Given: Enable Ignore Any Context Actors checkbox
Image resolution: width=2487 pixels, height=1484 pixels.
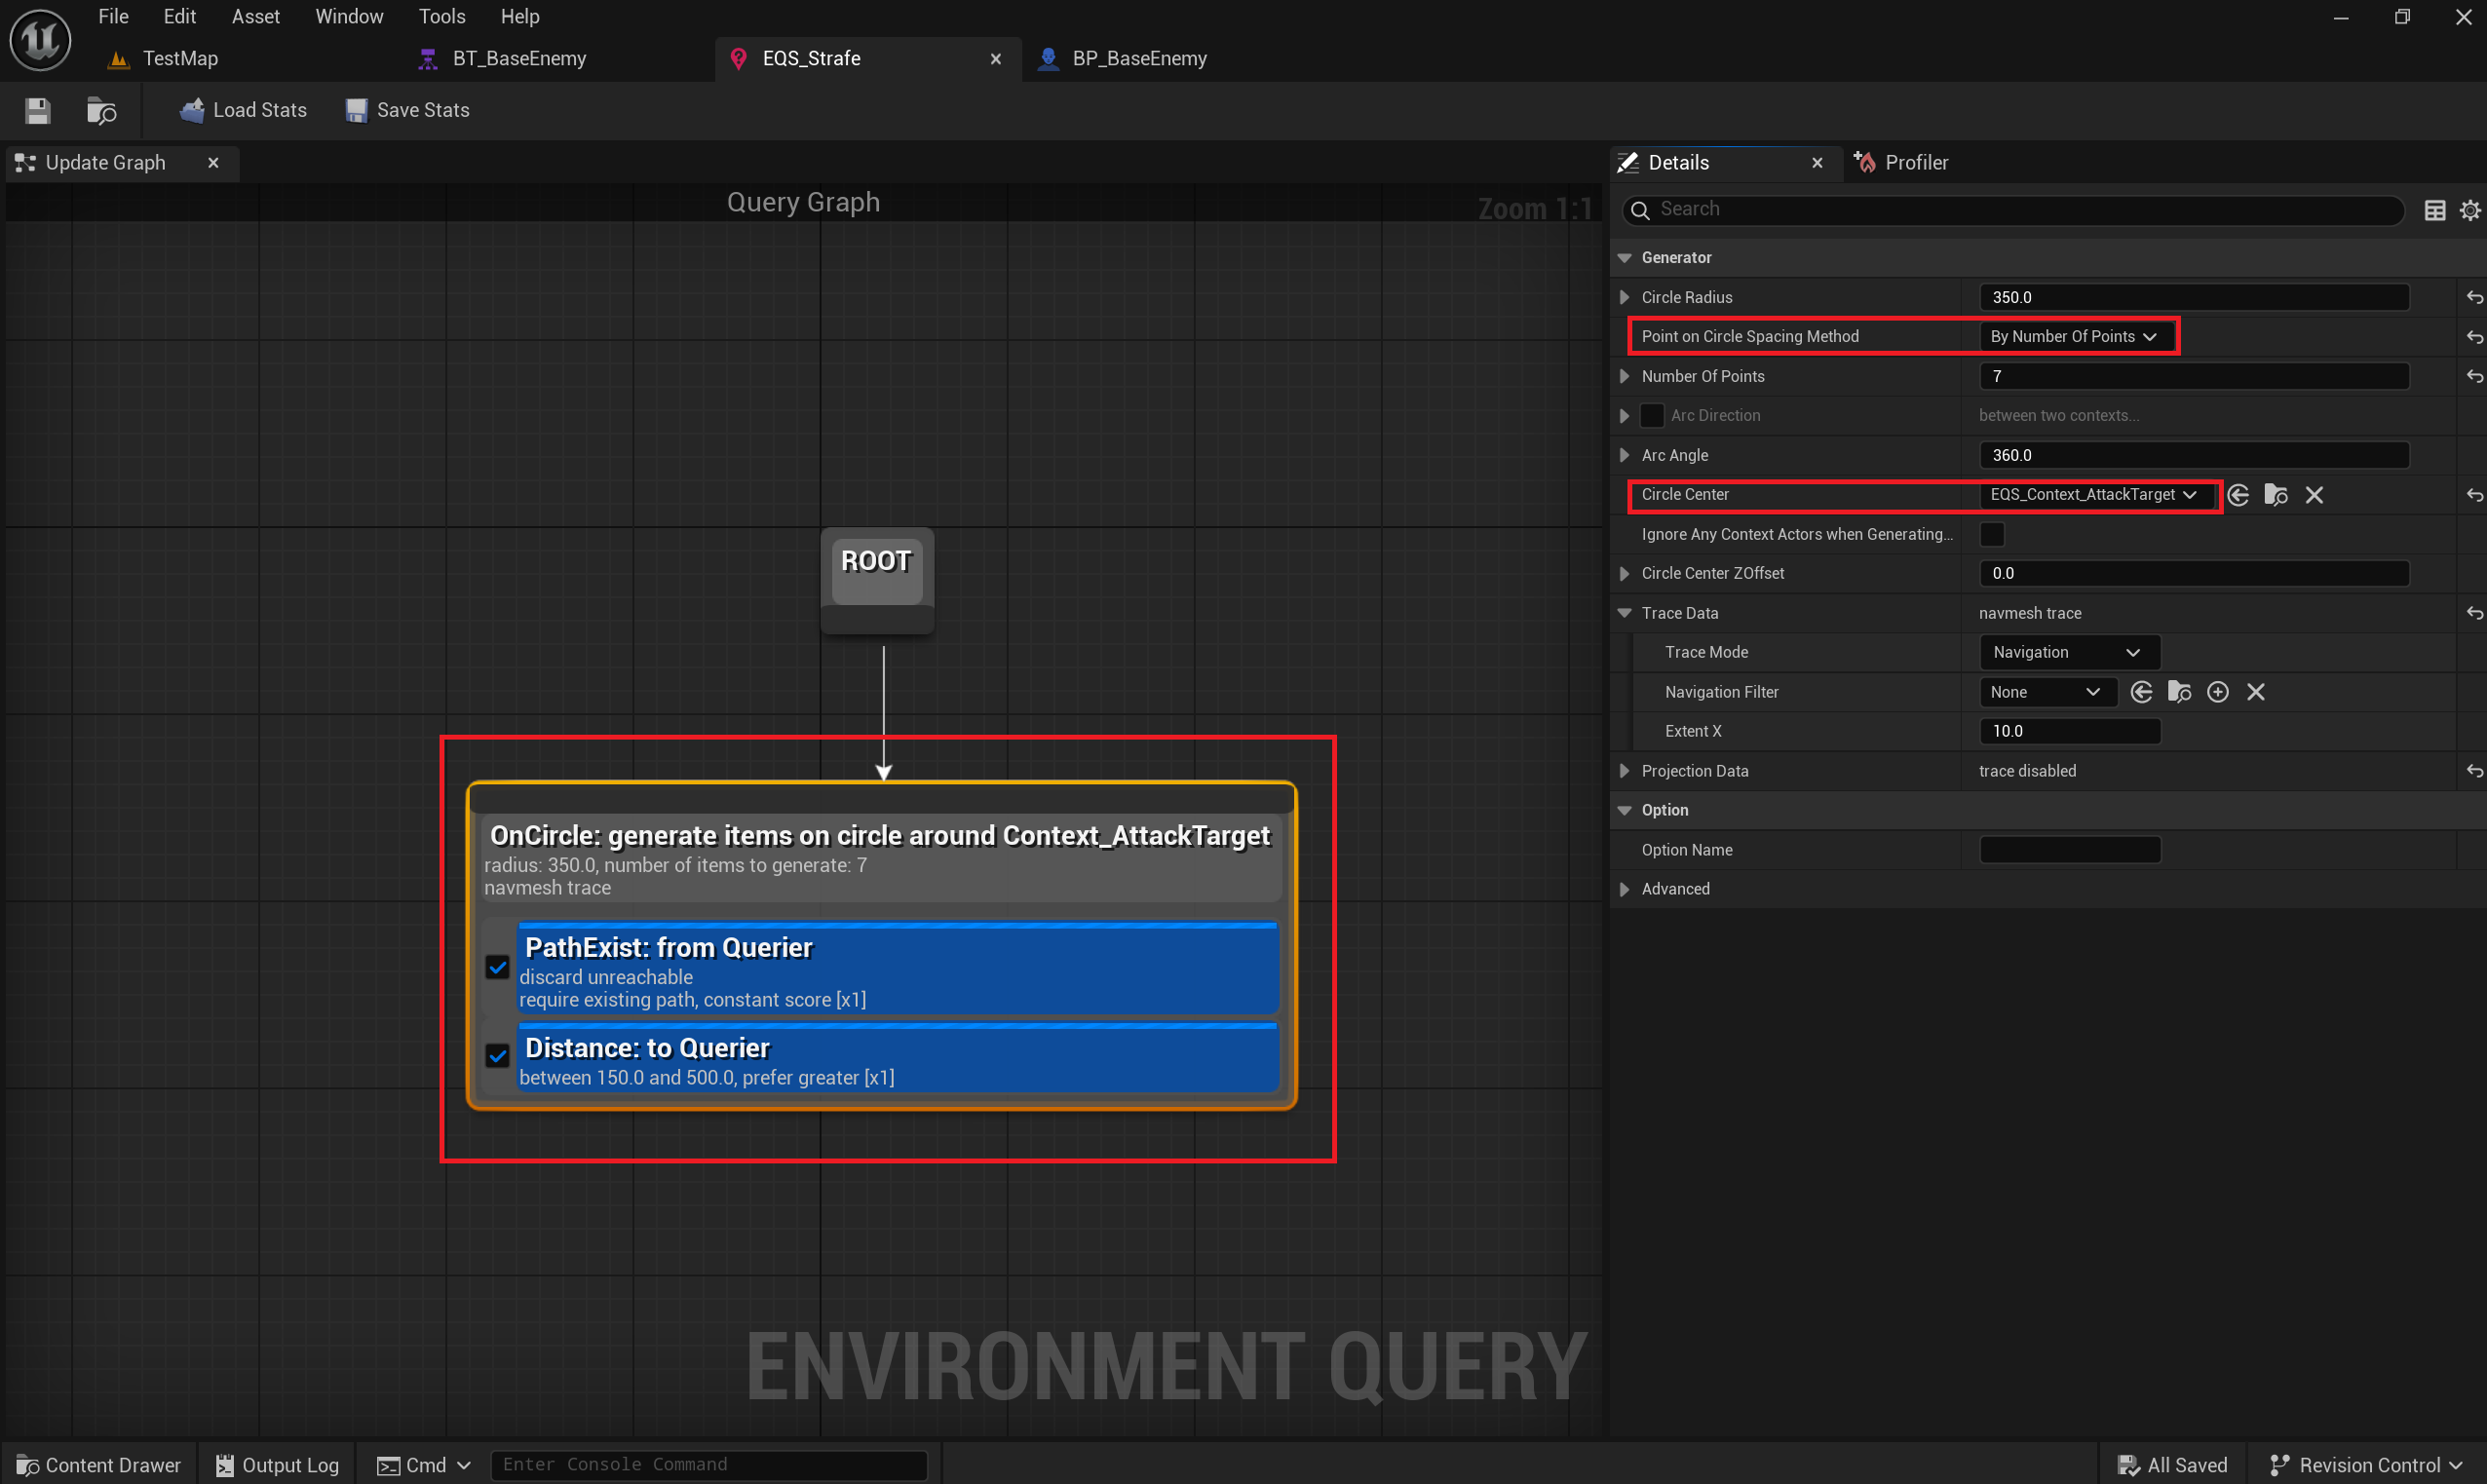Looking at the screenshot, I should pyautogui.click(x=1992, y=534).
